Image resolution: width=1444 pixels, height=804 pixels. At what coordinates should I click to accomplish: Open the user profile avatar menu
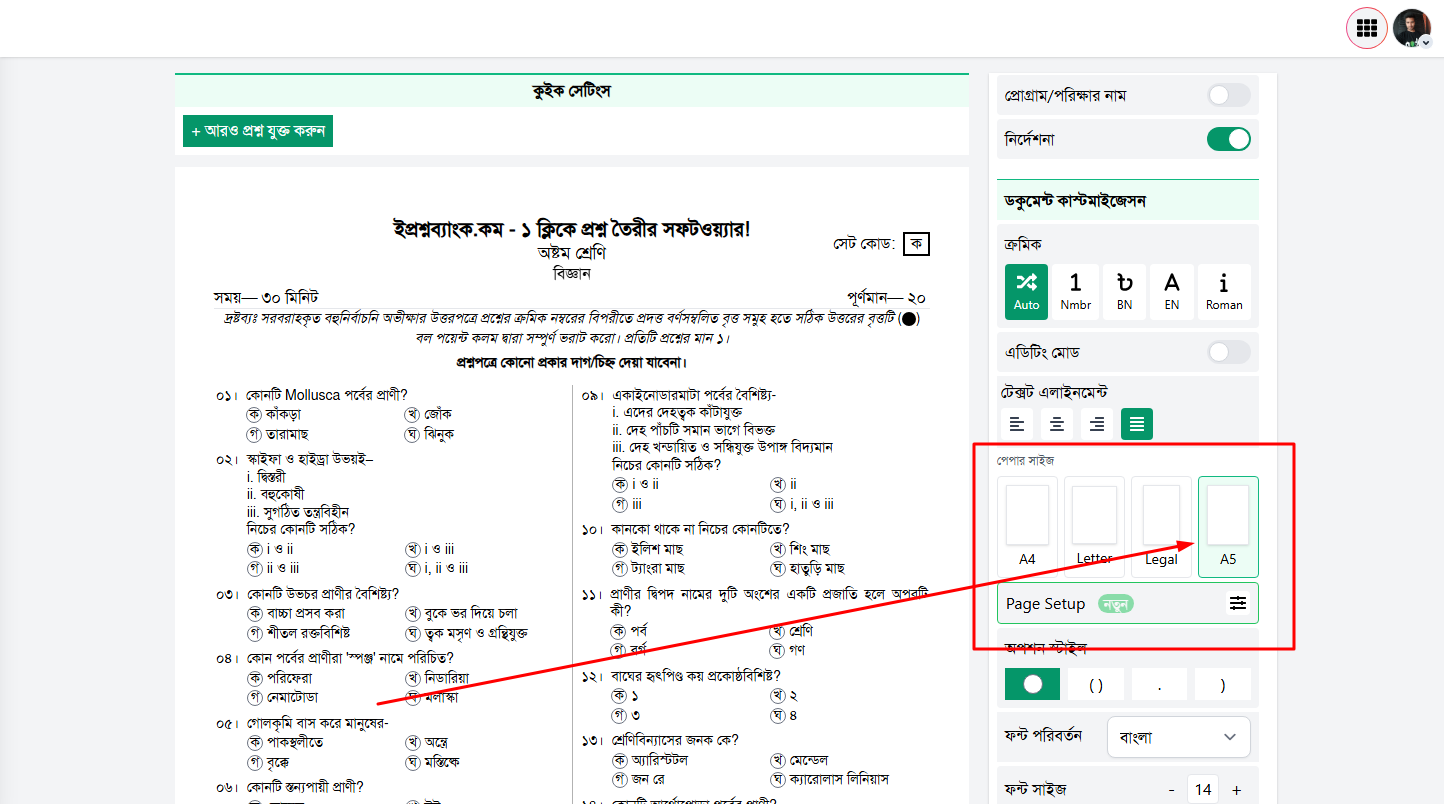tap(1412, 28)
